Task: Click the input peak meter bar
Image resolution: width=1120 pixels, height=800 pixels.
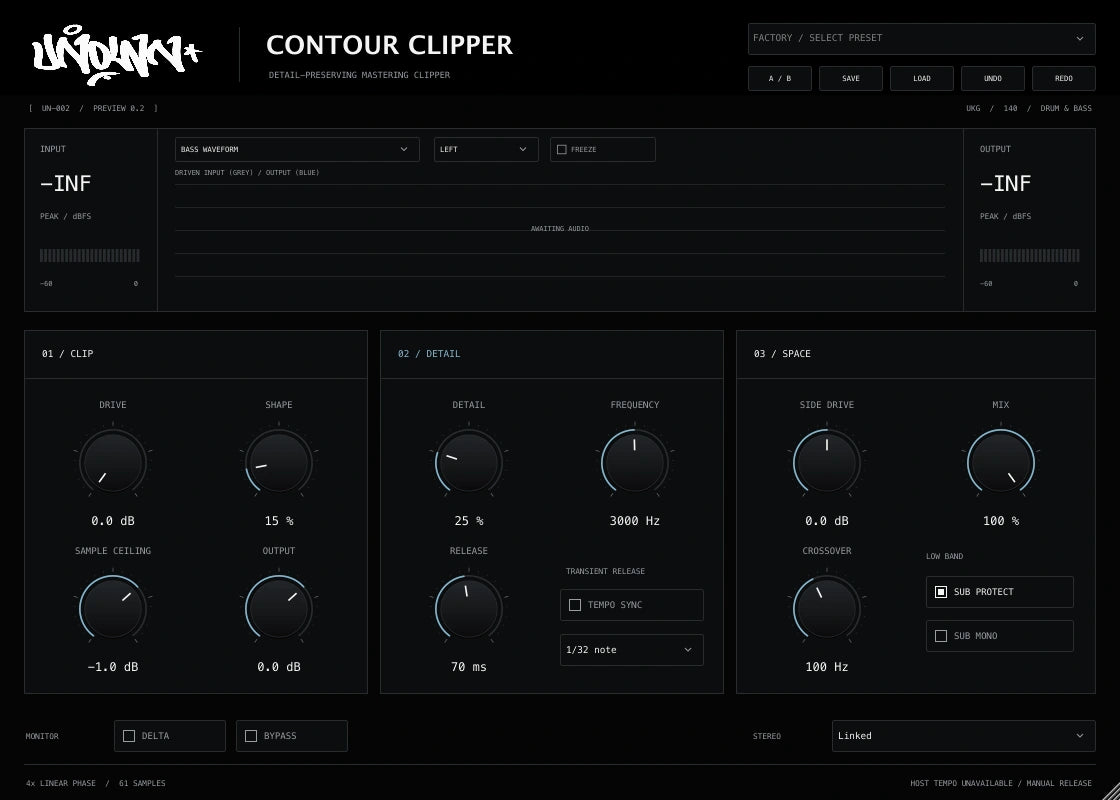Action: 90,256
